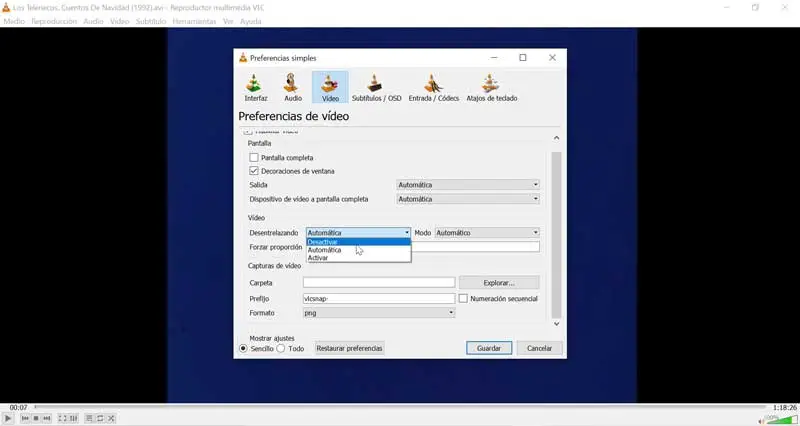800x426 pixels.
Task: Open the Salida dropdown
Action: pyautogui.click(x=468, y=185)
